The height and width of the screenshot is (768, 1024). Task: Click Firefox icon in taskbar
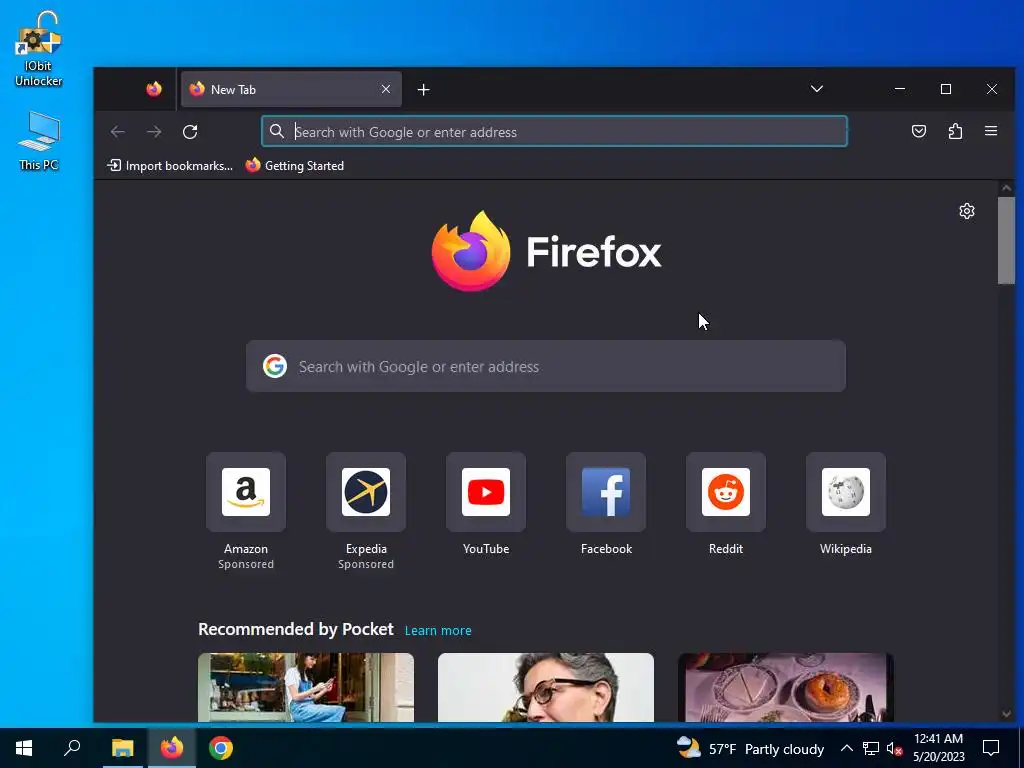click(x=172, y=748)
